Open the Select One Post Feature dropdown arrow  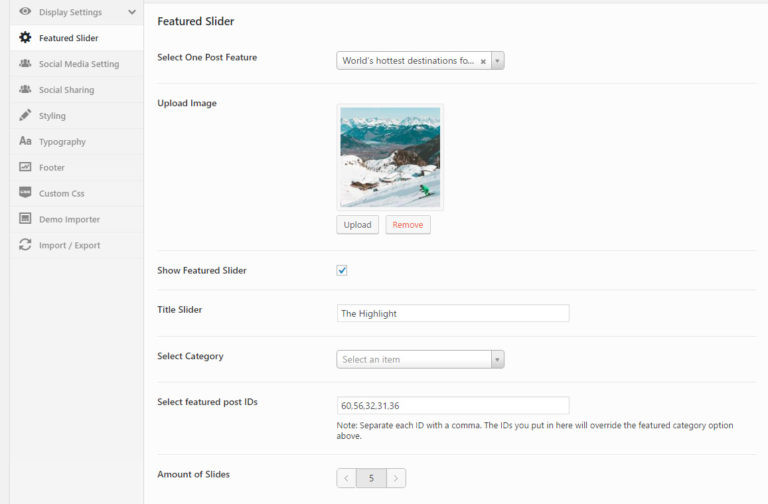coord(498,61)
